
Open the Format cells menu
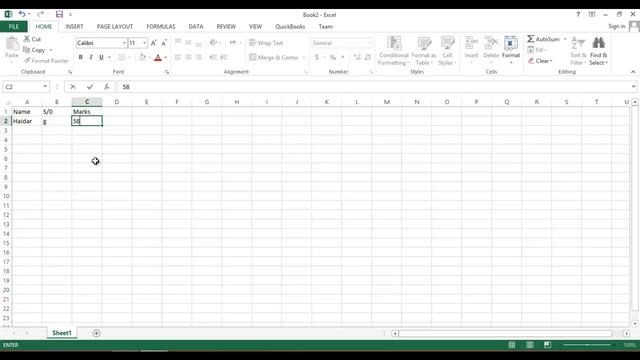point(511,50)
